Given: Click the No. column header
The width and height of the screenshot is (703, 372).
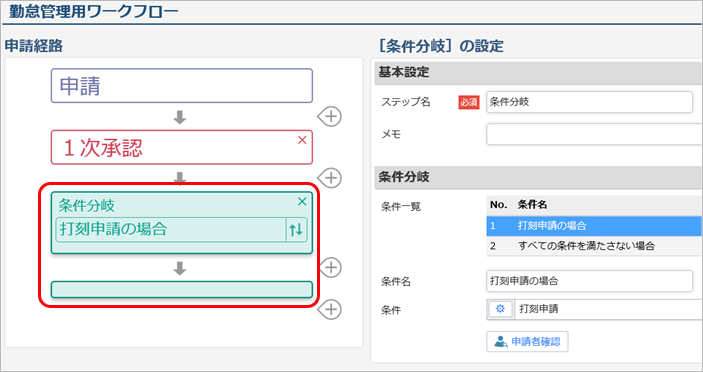Looking at the screenshot, I should pos(499,205).
